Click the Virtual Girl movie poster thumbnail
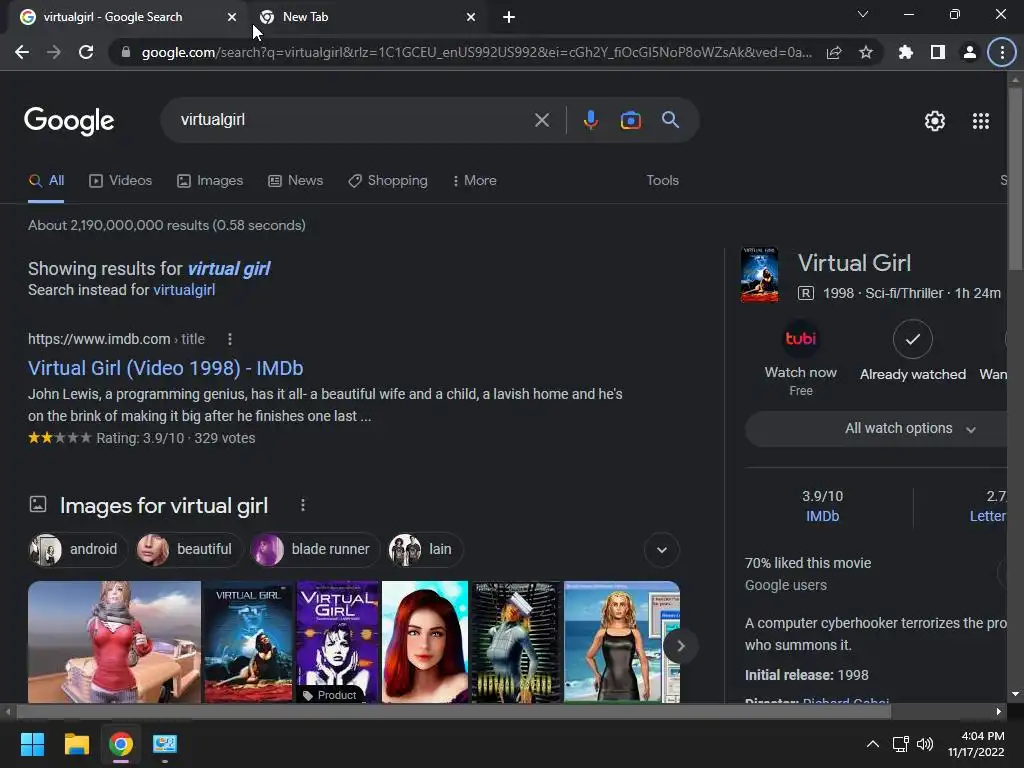 click(759, 274)
